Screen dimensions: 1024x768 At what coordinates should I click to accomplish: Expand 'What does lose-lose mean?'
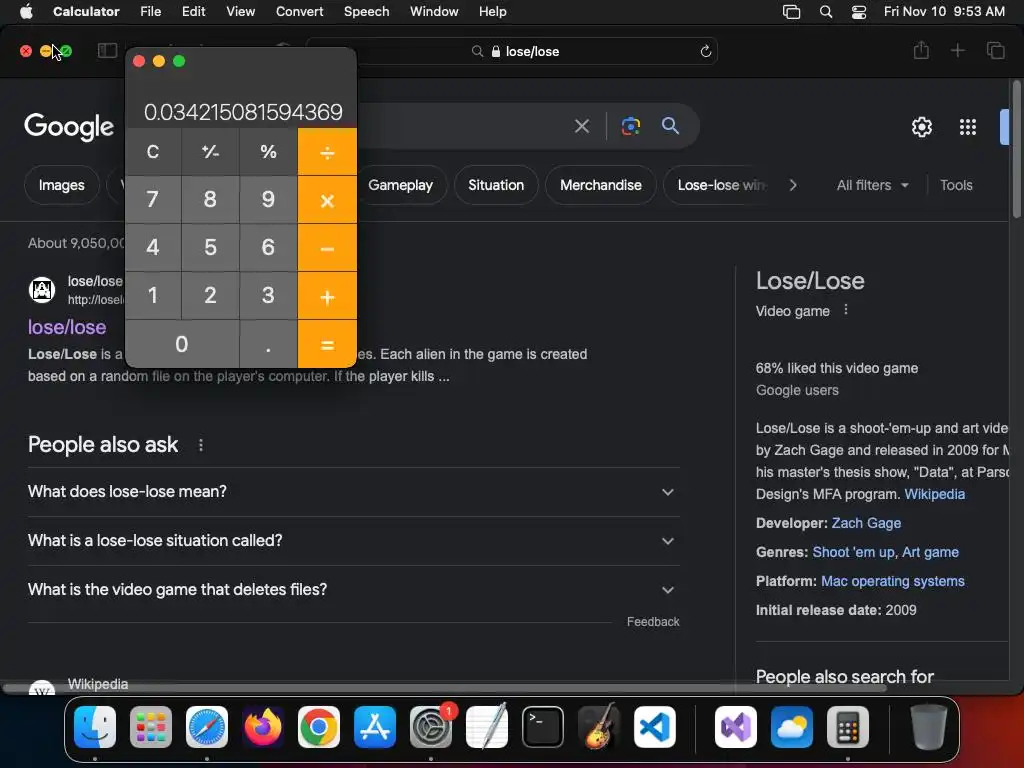(x=353, y=492)
